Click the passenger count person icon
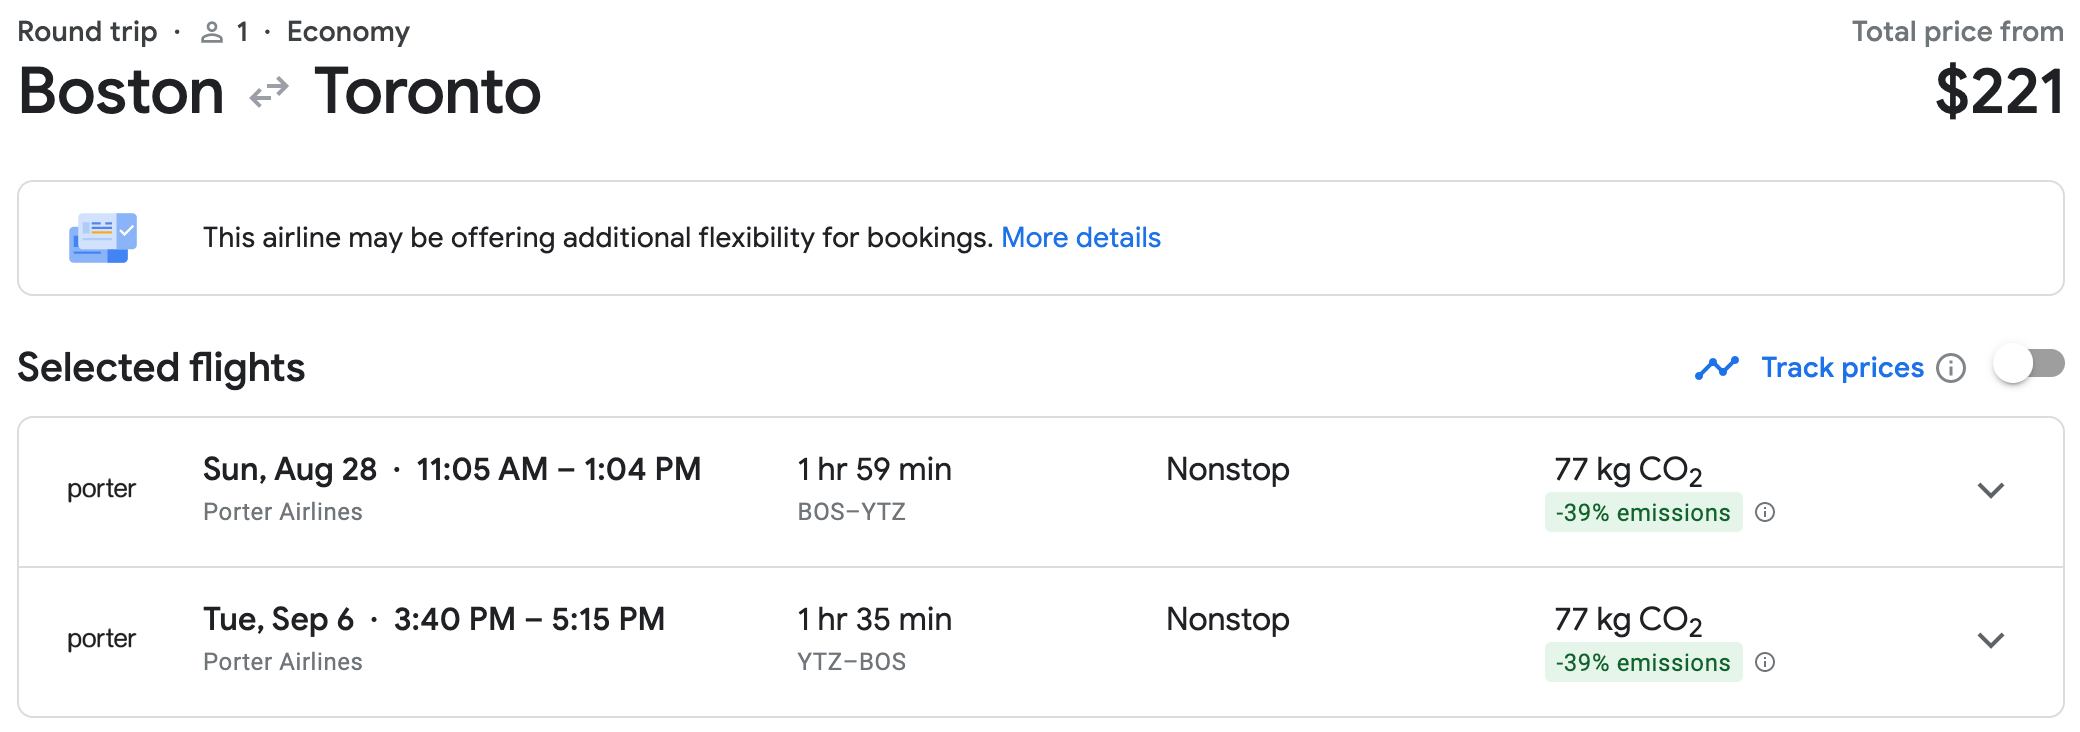The image size is (2080, 732). coord(211,33)
